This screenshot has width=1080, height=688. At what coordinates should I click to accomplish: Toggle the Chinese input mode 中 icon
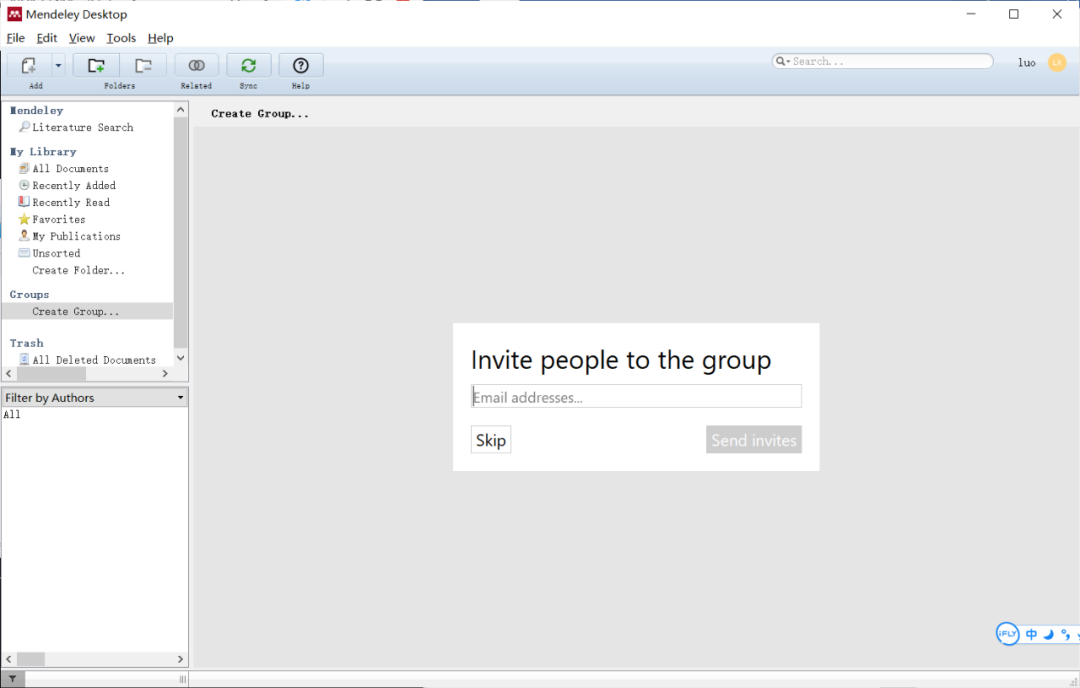click(x=1031, y=634)
